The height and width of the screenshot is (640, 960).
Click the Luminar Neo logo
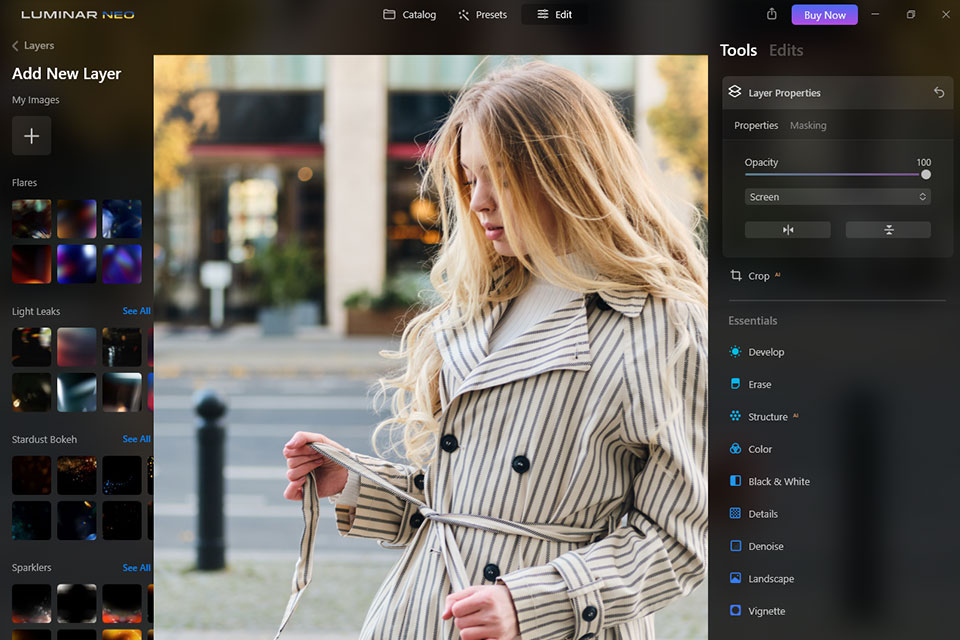click(78, 15)
